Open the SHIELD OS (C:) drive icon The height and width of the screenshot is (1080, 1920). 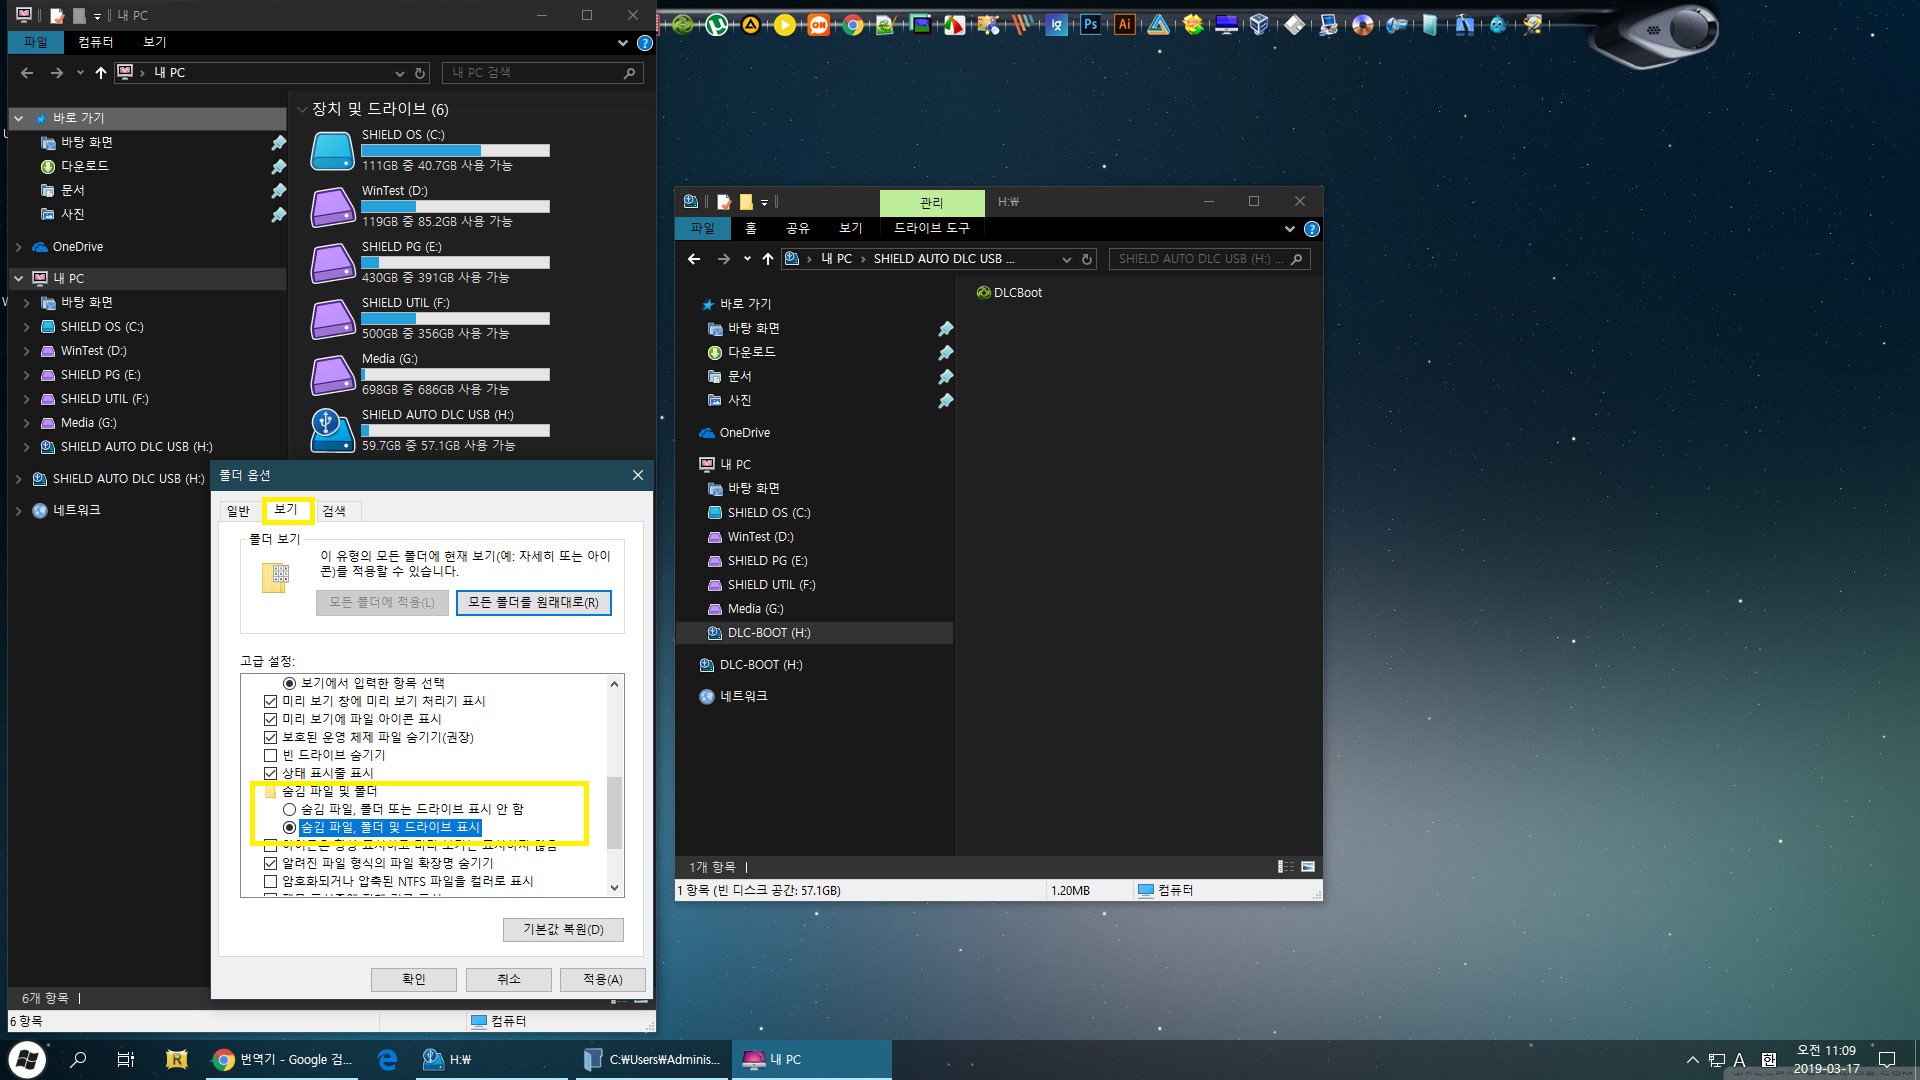click(332, 150)
